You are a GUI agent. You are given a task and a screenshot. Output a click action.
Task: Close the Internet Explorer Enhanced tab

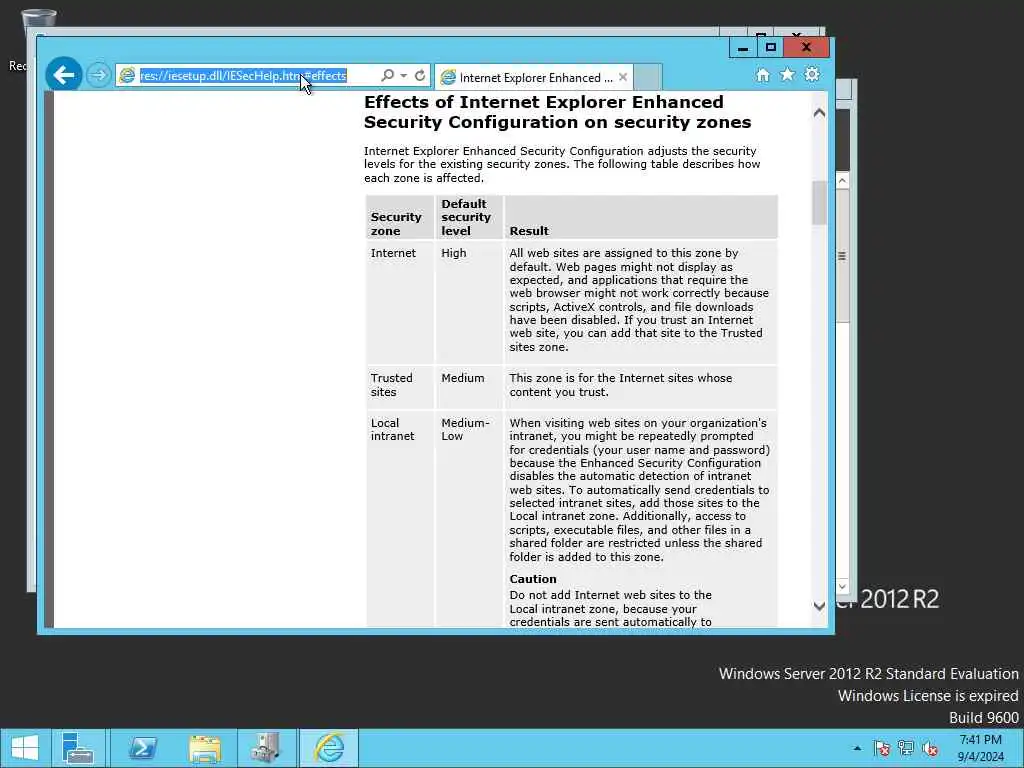point(623,77)
